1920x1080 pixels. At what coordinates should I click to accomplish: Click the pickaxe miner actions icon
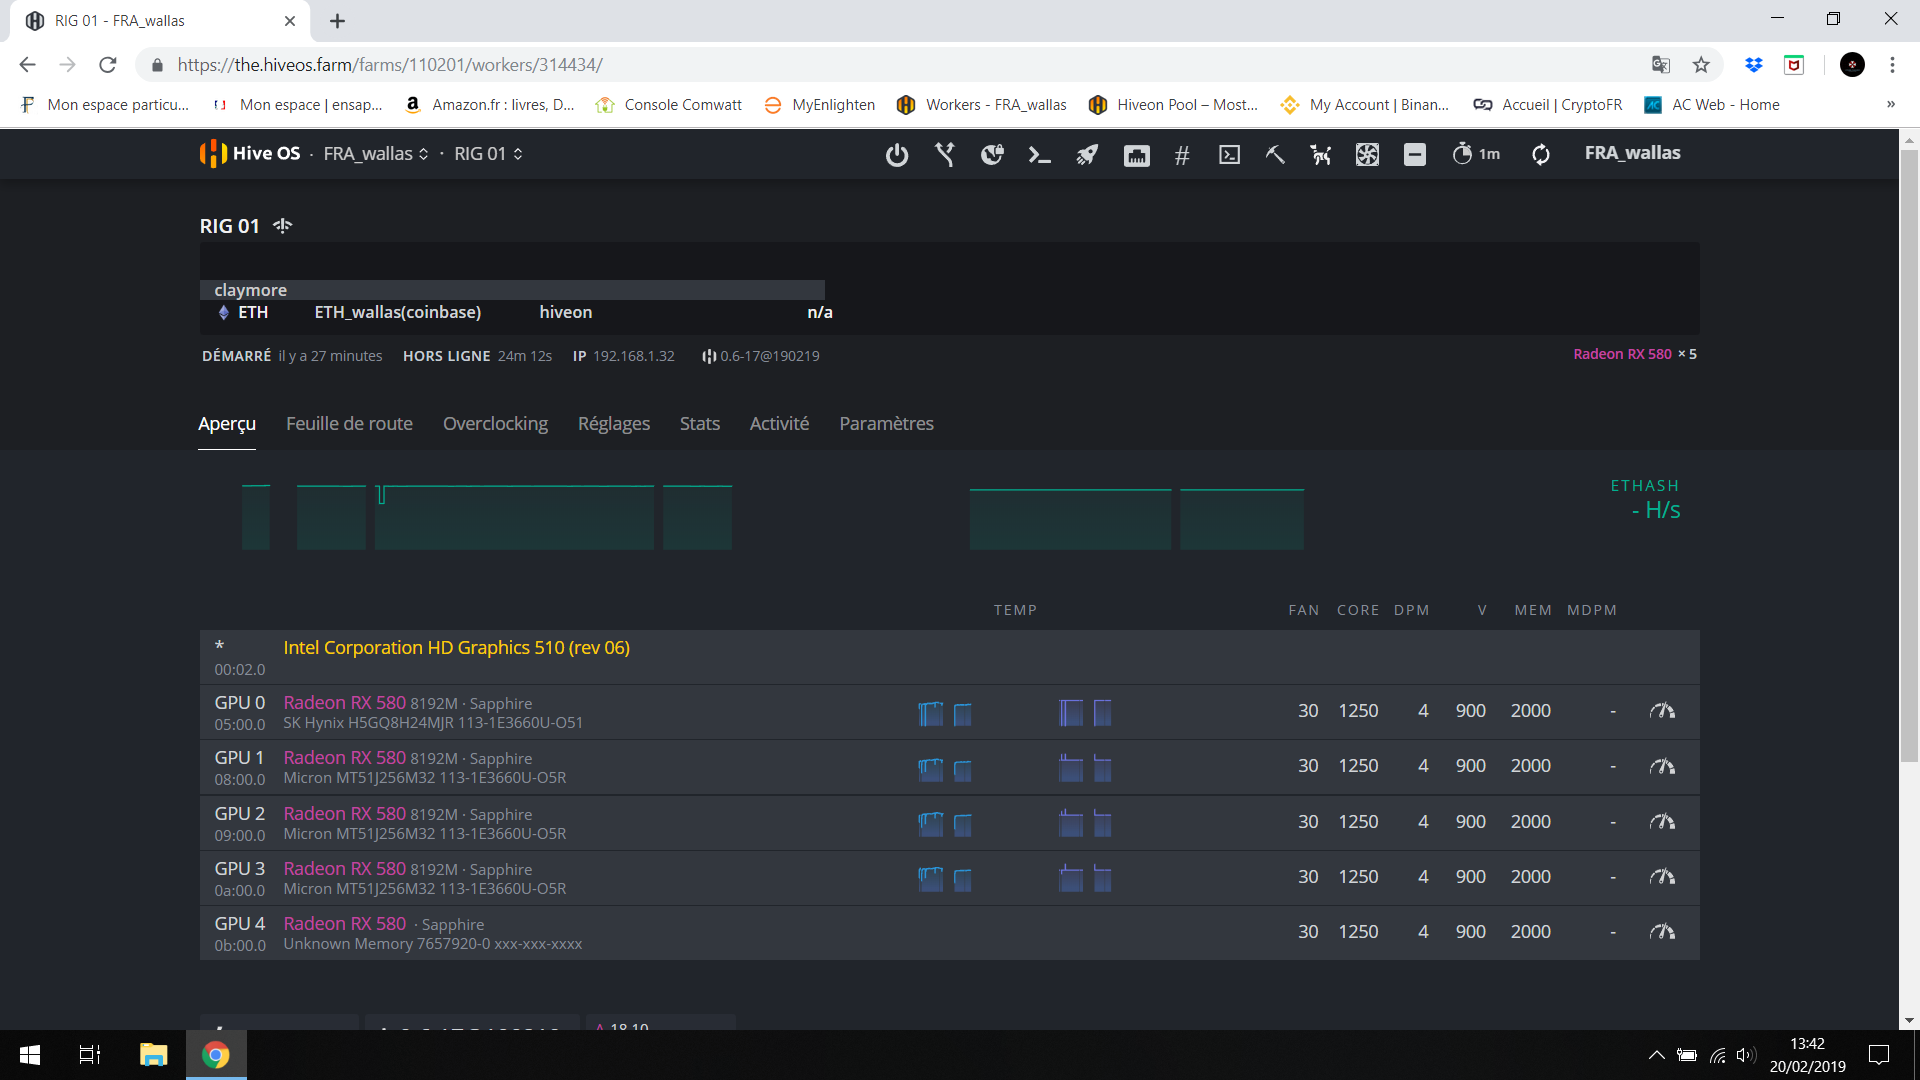[x=1275, y=155]
